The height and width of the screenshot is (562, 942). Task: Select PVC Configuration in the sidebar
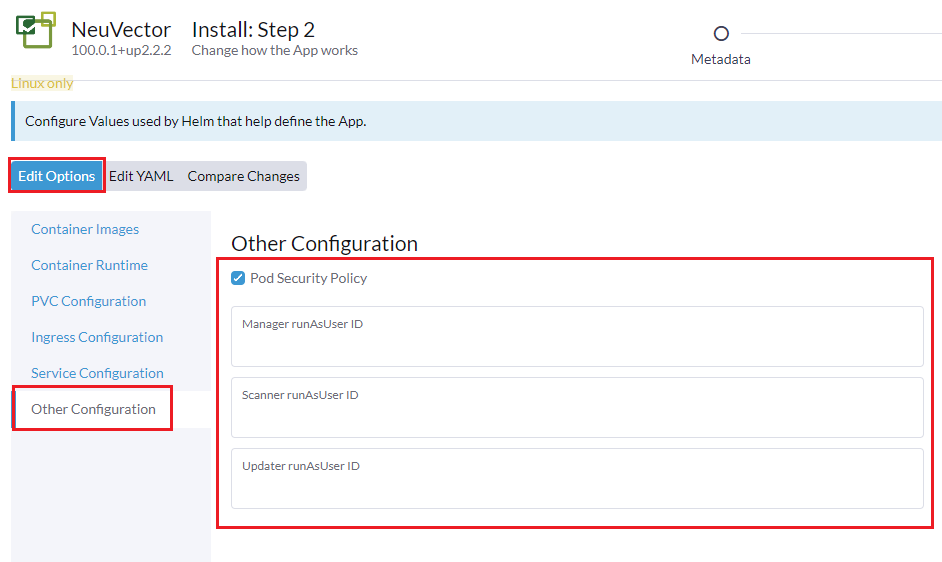point(88,301)
